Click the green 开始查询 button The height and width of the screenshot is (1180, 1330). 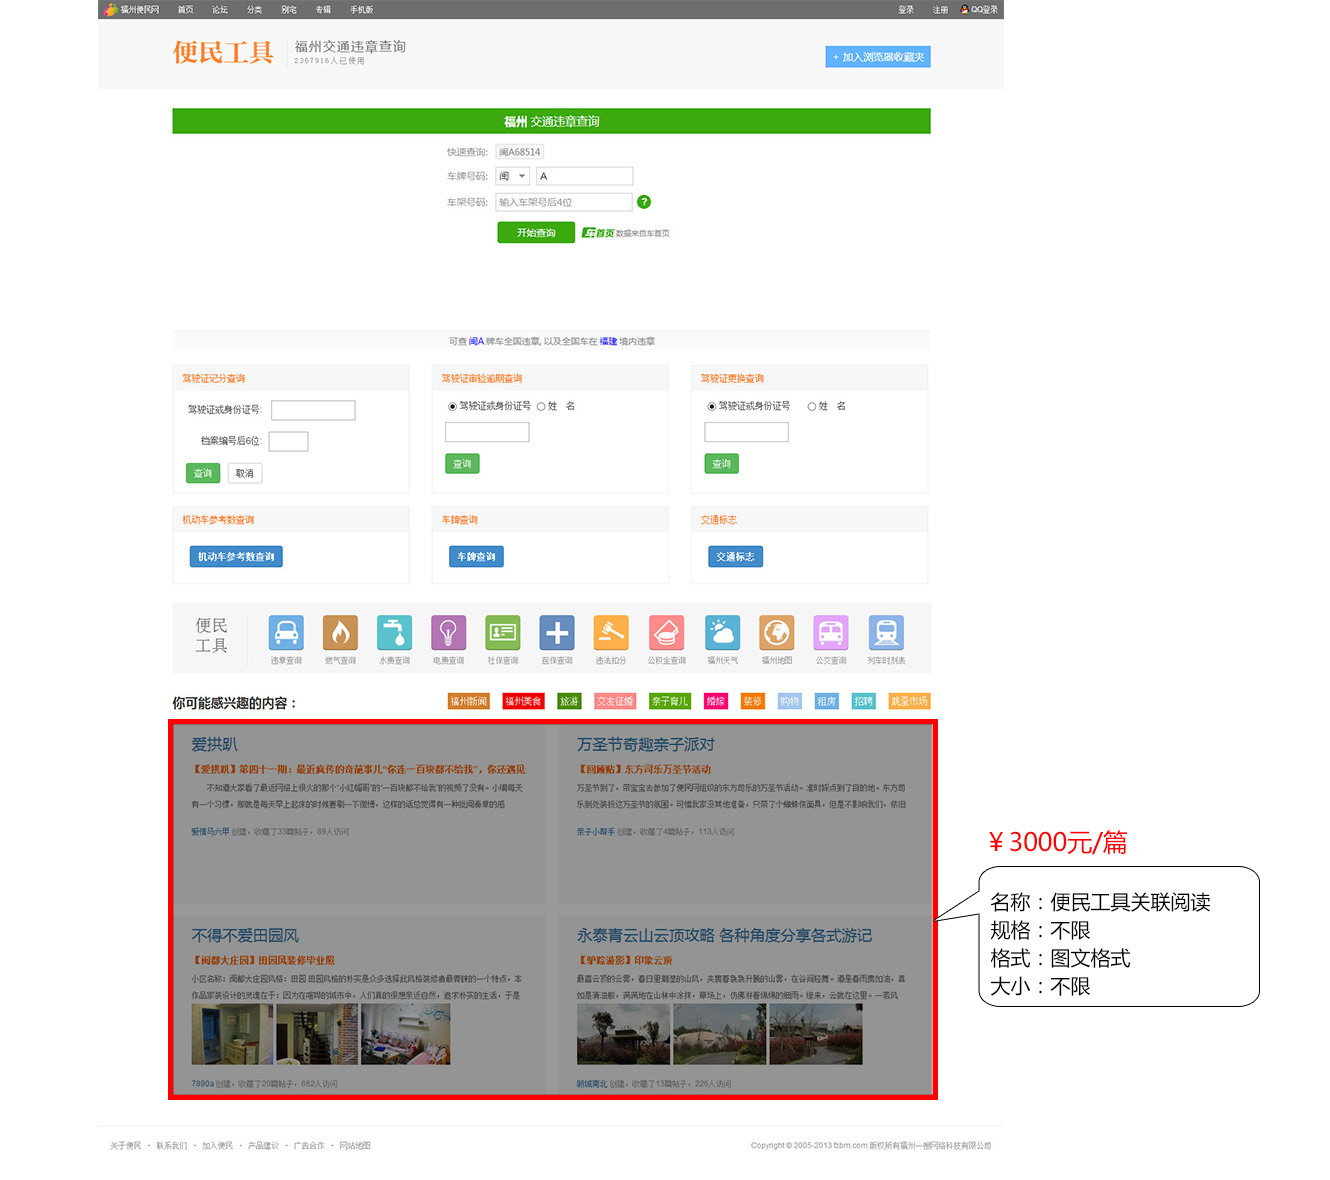point(536,232)
